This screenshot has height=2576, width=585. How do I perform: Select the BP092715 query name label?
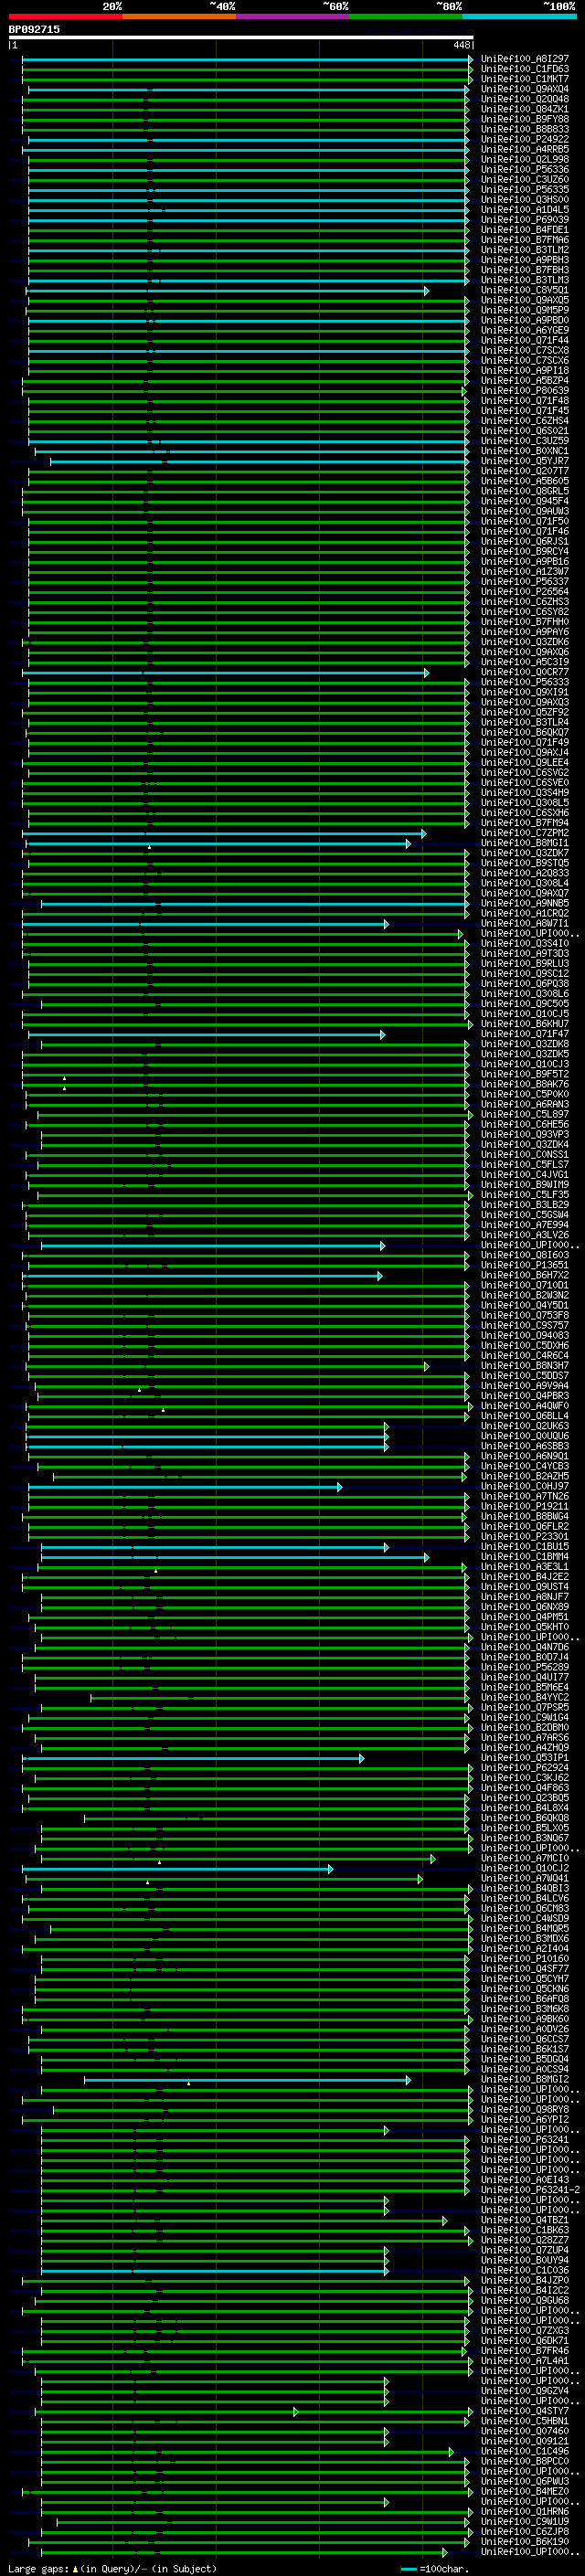click(x=34, y=30)
